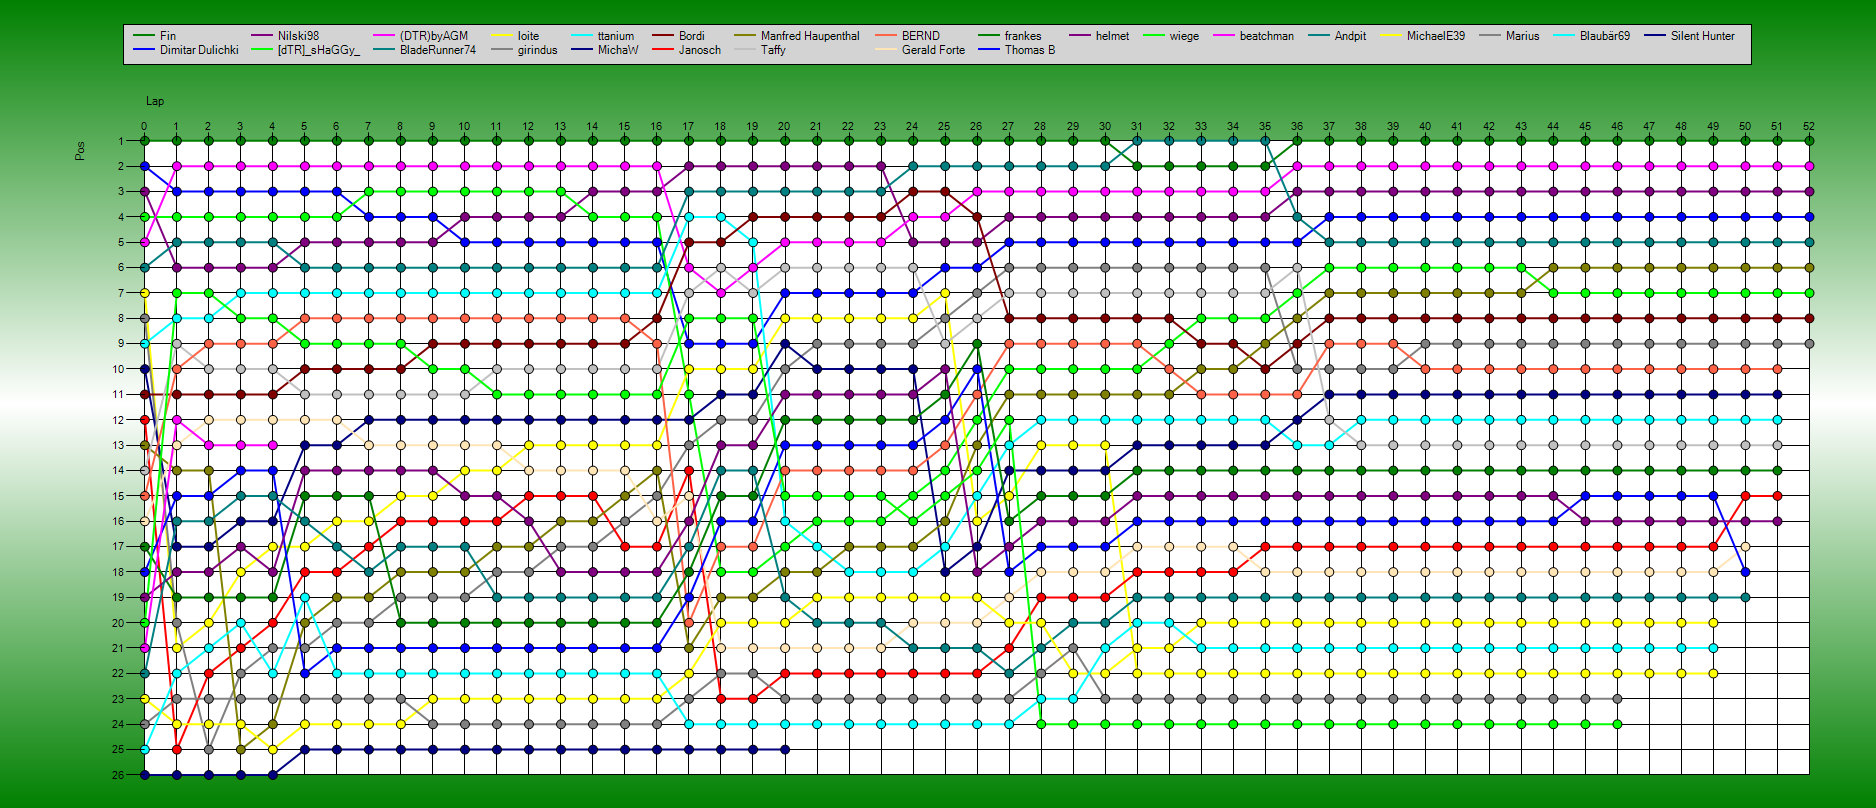Screen dimensions: 1876x808
Task: Click Gerald Forte in the legend
Action: pyautogui.click(x=933, y=50)
